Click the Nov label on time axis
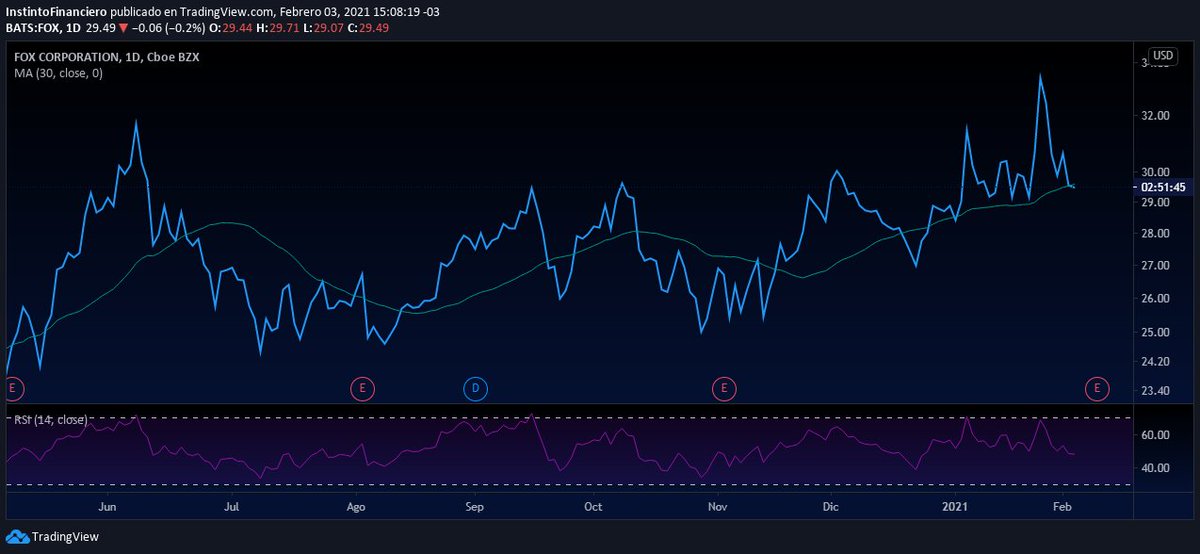 point(716,507)
